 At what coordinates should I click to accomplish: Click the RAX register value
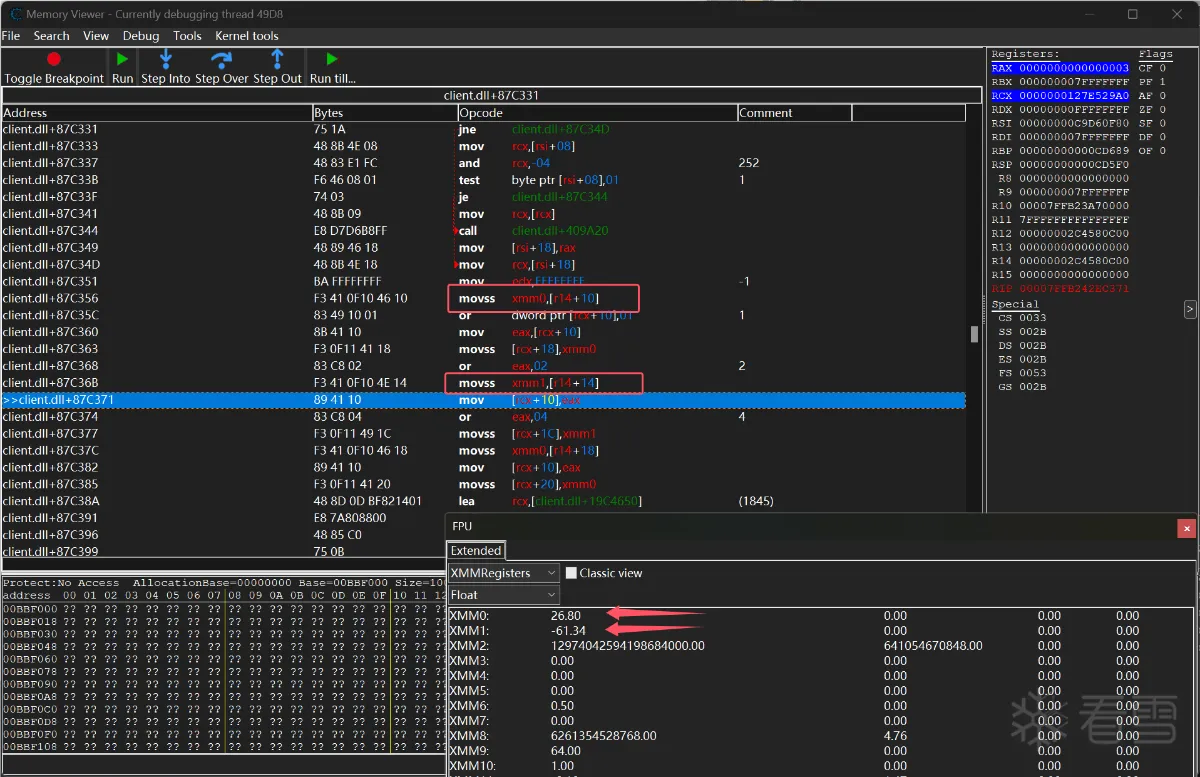[1074, 68]
